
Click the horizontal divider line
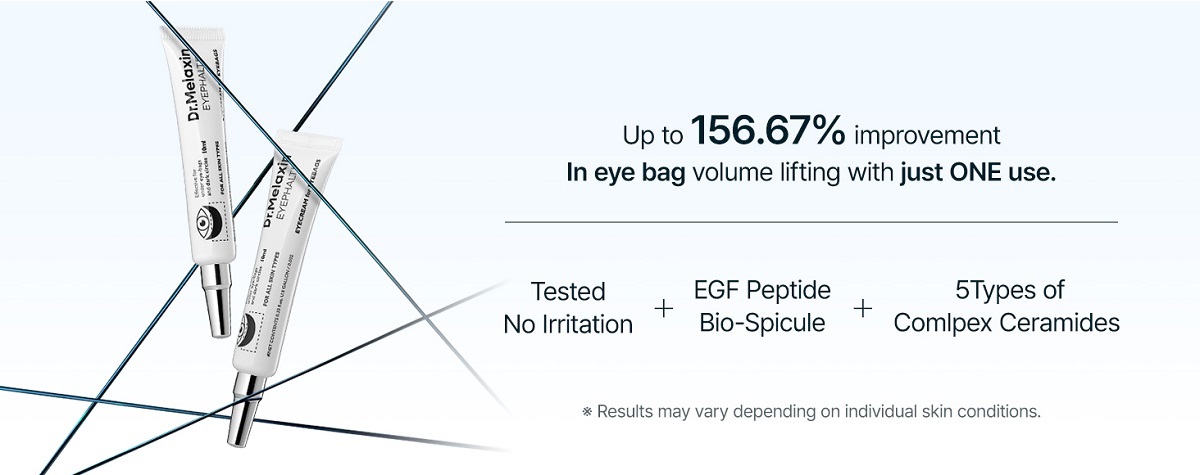[x=811, y=221]
